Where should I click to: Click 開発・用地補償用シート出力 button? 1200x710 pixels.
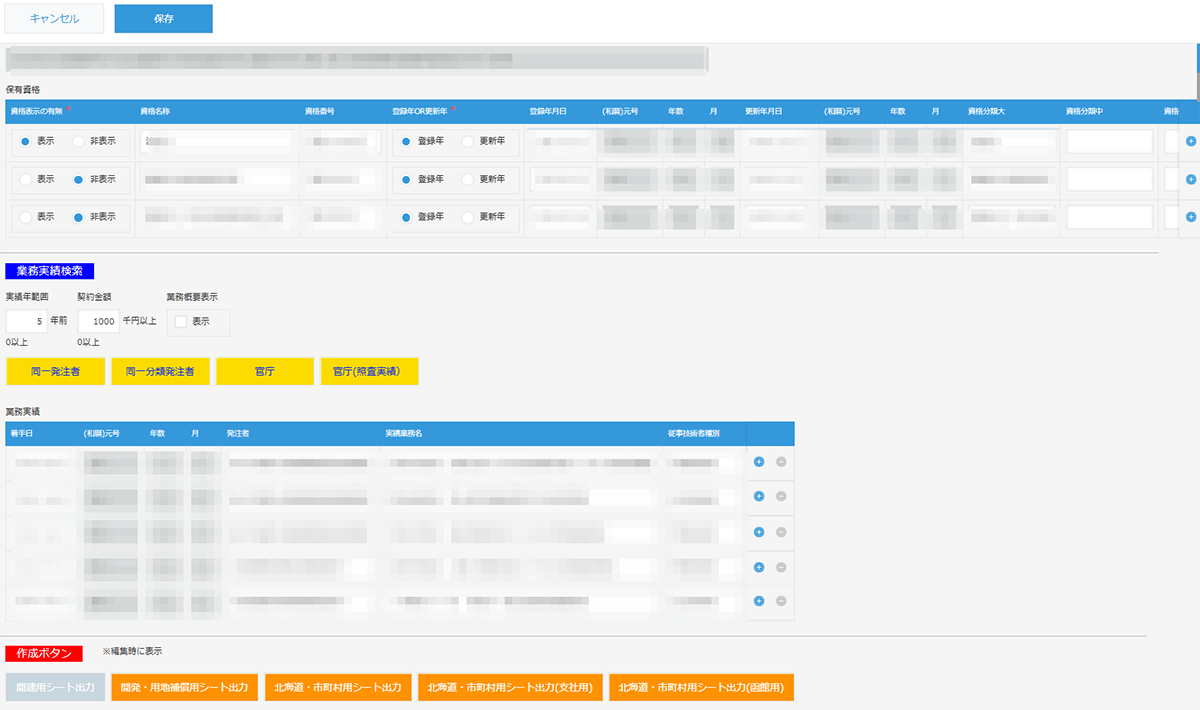click(x=184, y=687)
